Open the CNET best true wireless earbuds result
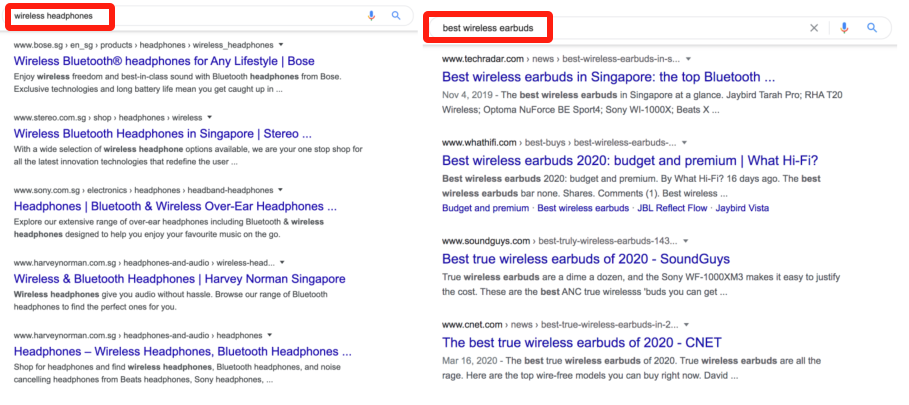Screen dimensions: 909x405 pyautogui.click(x=581, y=343)
